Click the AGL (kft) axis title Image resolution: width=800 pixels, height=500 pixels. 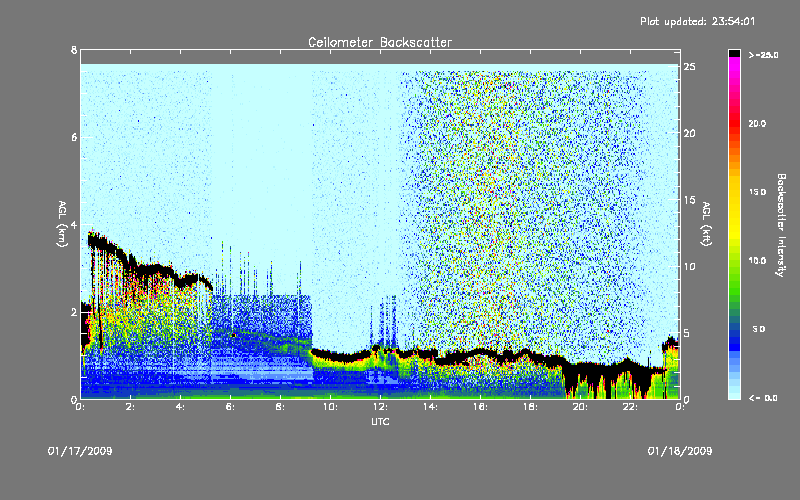(x=706, y=224)
